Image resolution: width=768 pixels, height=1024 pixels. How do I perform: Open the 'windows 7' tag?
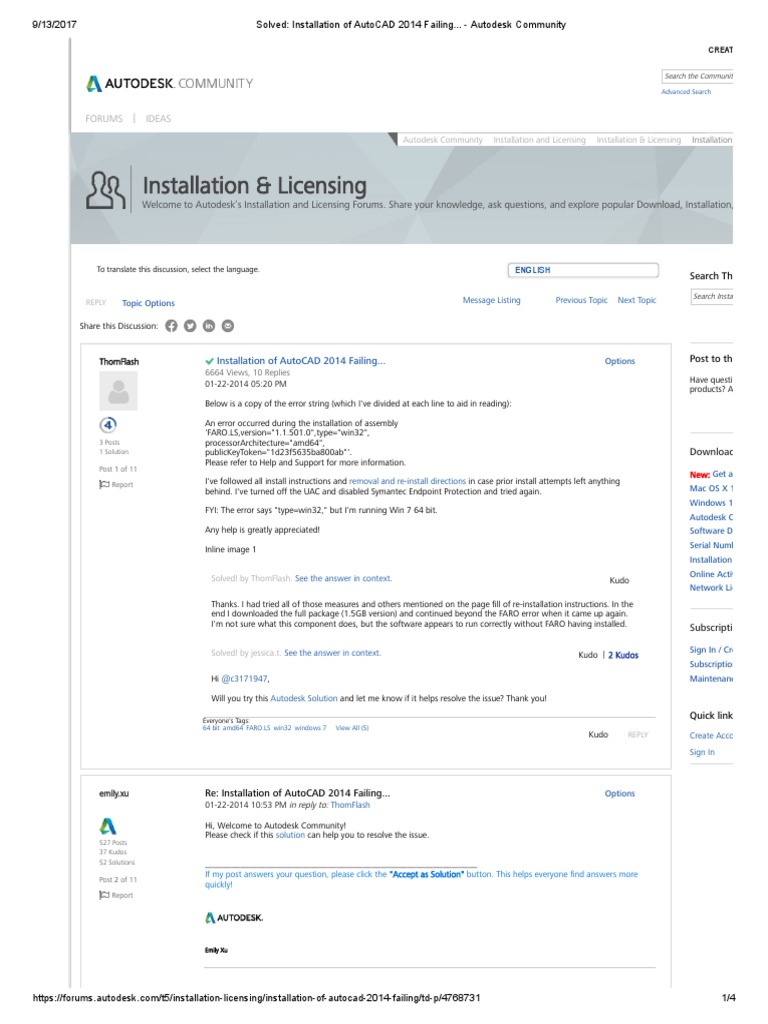310,728
